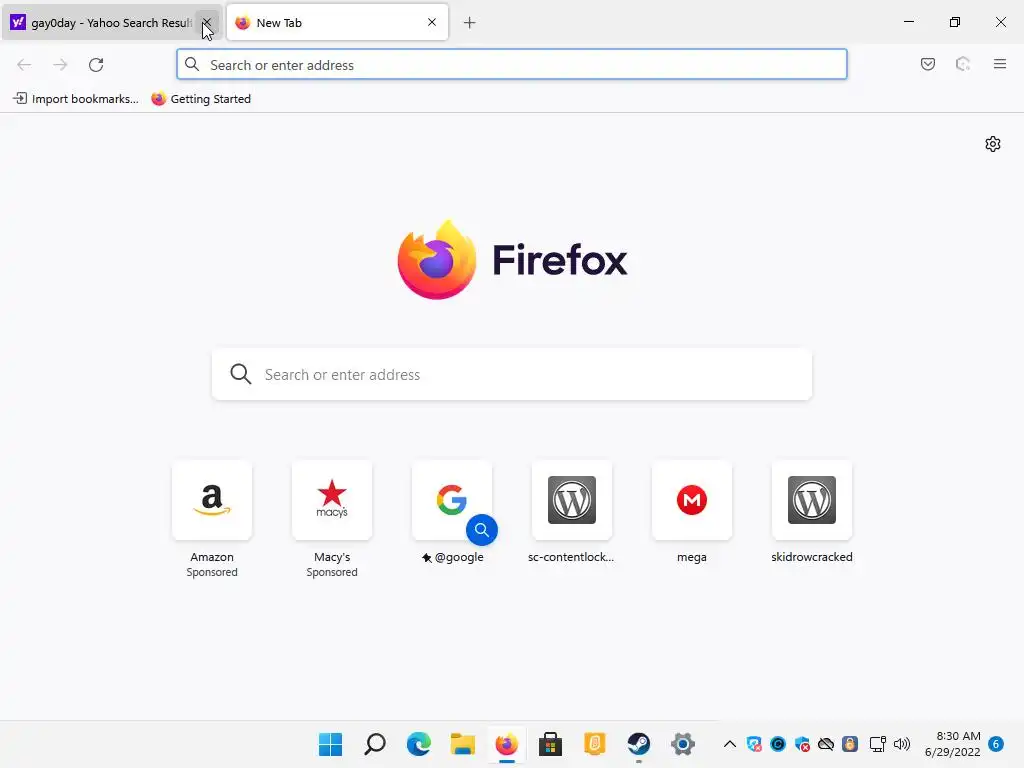
Task: Reload the current page
Action: click(96, 65)
